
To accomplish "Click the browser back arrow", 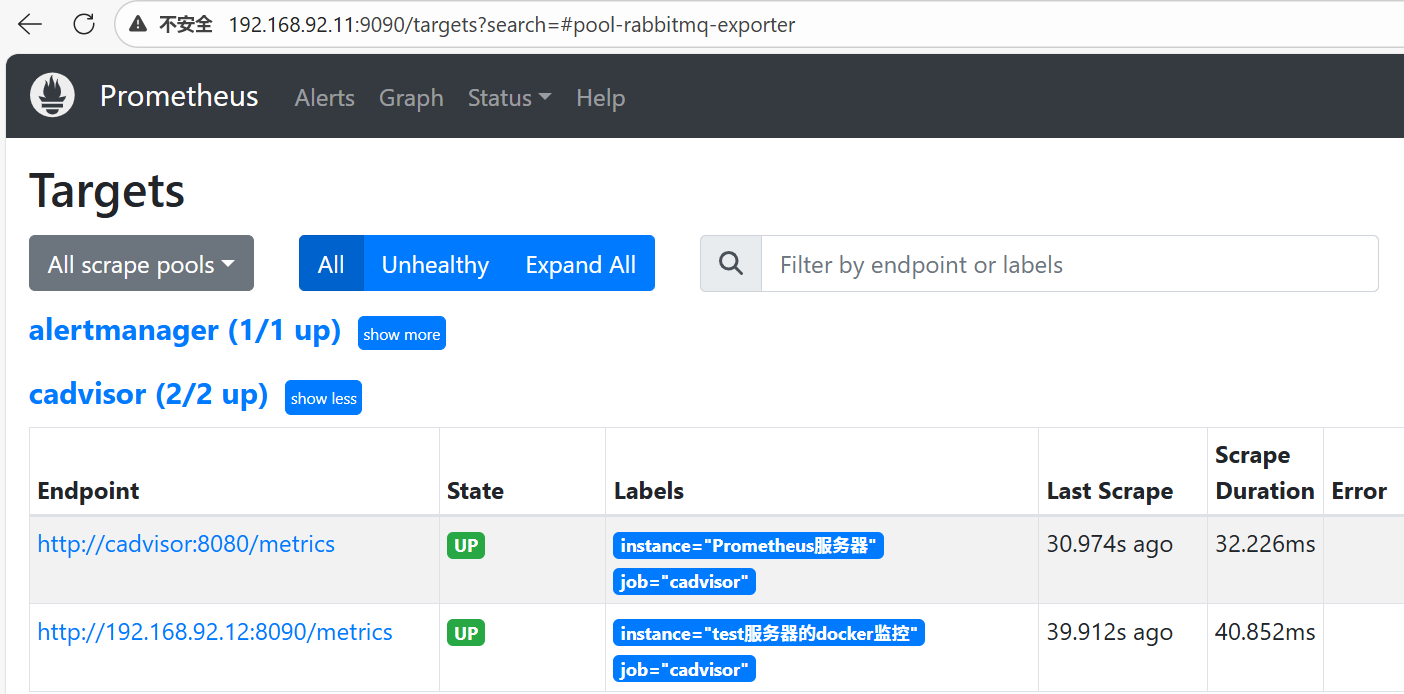I will pyautogui.click(x=30, y=25).
